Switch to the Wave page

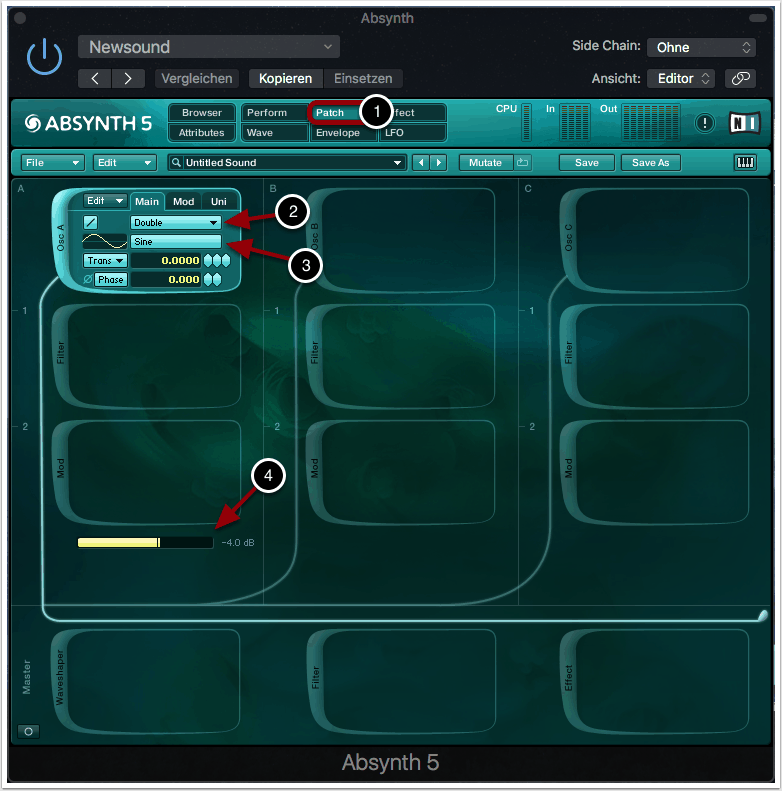point(274,133)
